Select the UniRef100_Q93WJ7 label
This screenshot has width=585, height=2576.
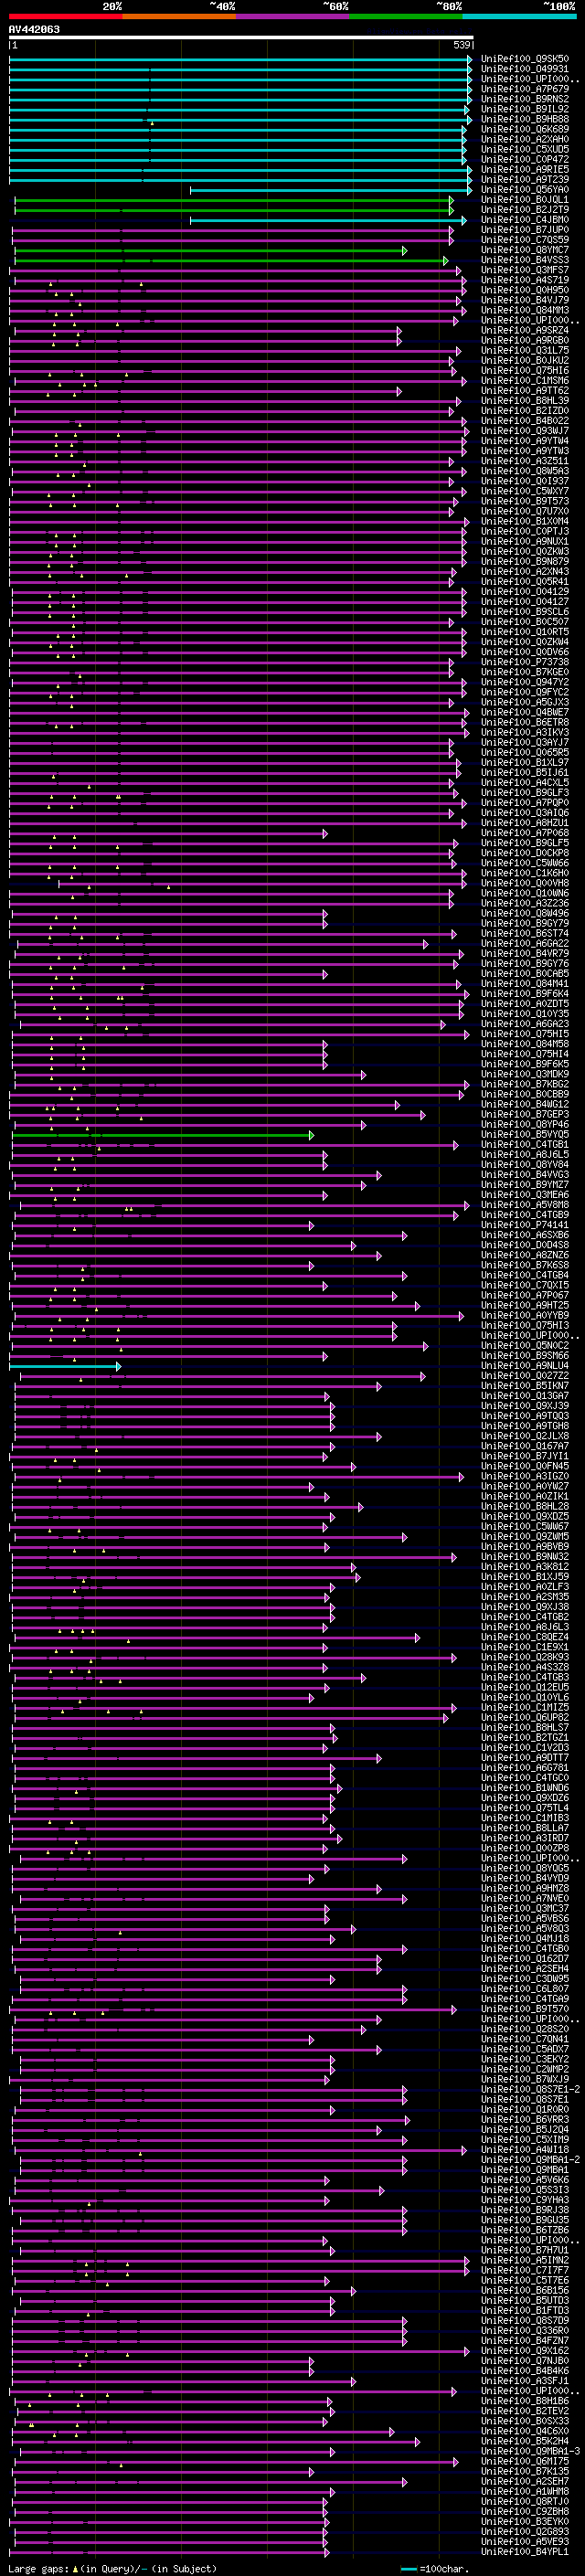point(525,431)
